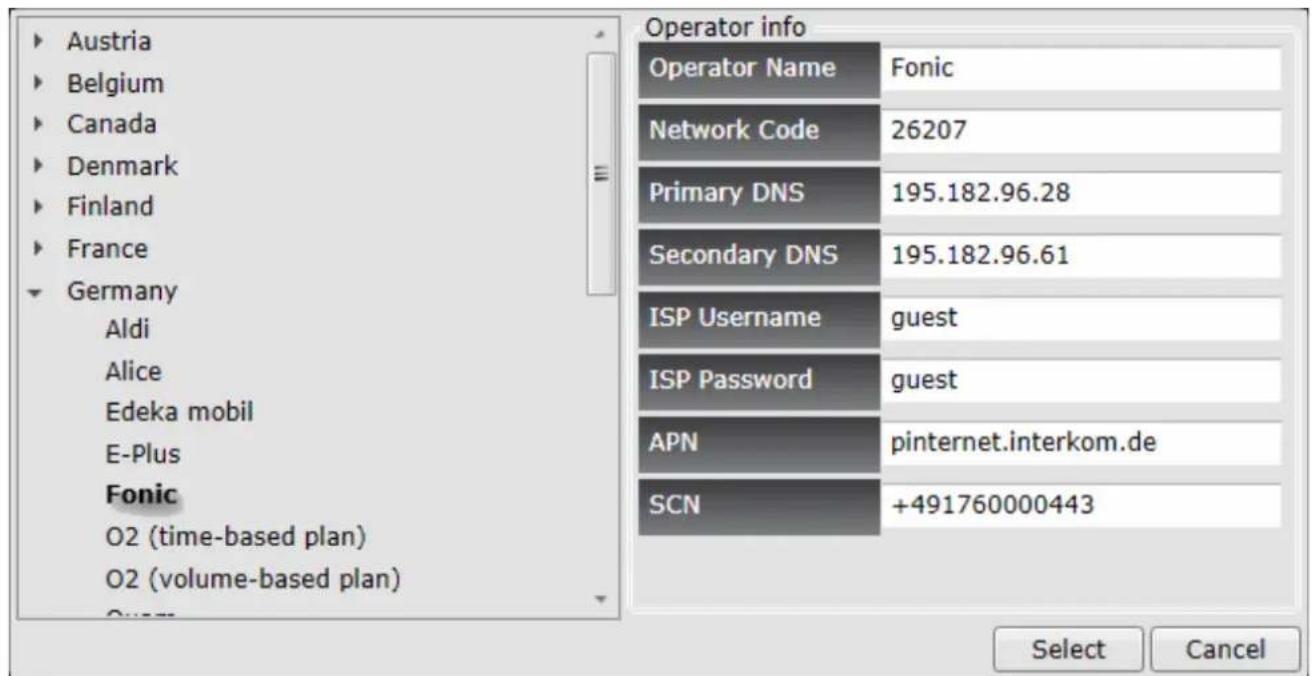Select Belgium in the country list
This screenshot has width=1312, height=676.
[x=115, y=85]
